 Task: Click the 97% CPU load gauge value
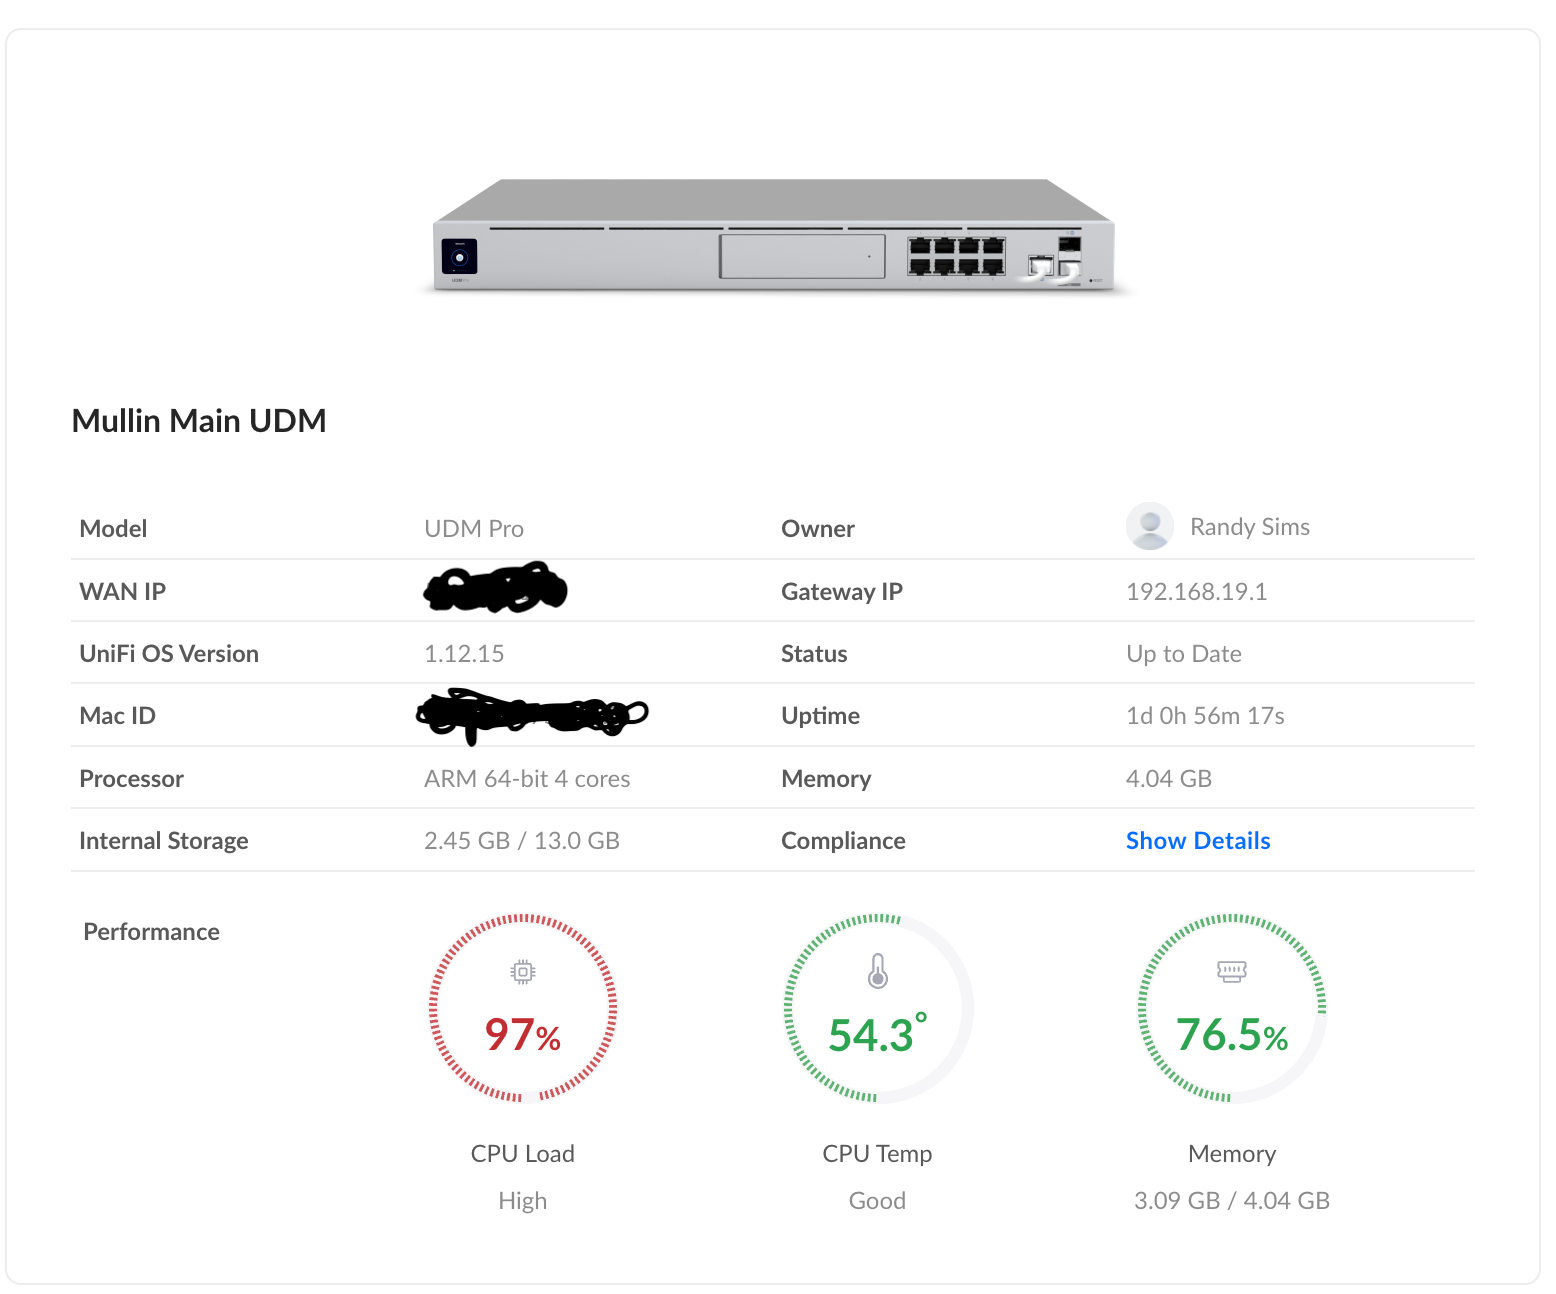click(x=522, y=1035)
